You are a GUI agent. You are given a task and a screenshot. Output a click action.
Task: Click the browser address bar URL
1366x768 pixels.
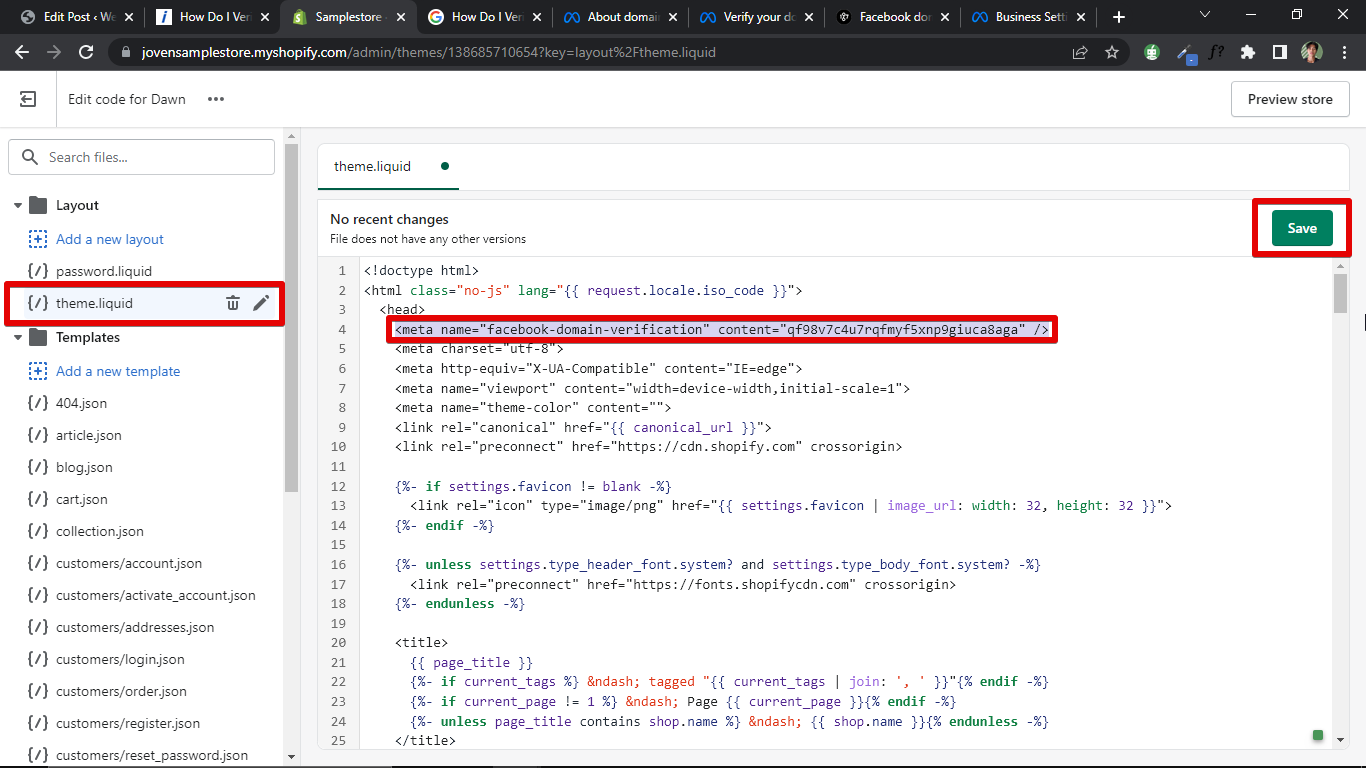pos(429,52)
